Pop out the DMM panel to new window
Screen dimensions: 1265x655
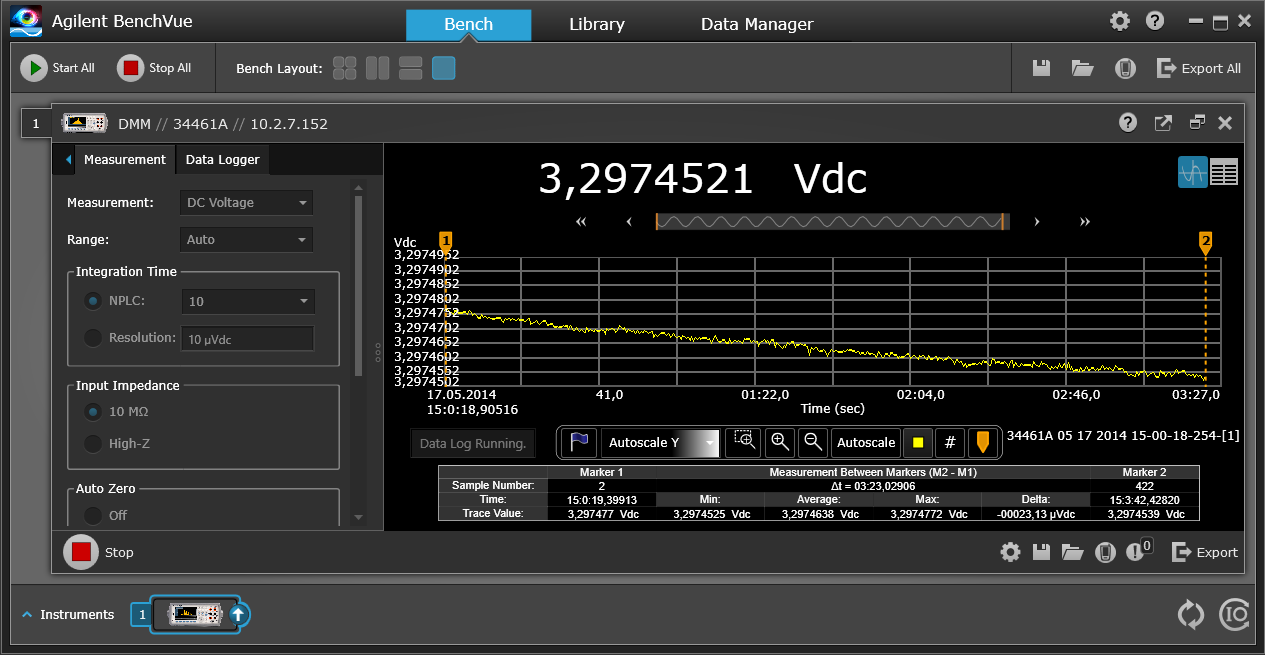tap(1163, 123)
